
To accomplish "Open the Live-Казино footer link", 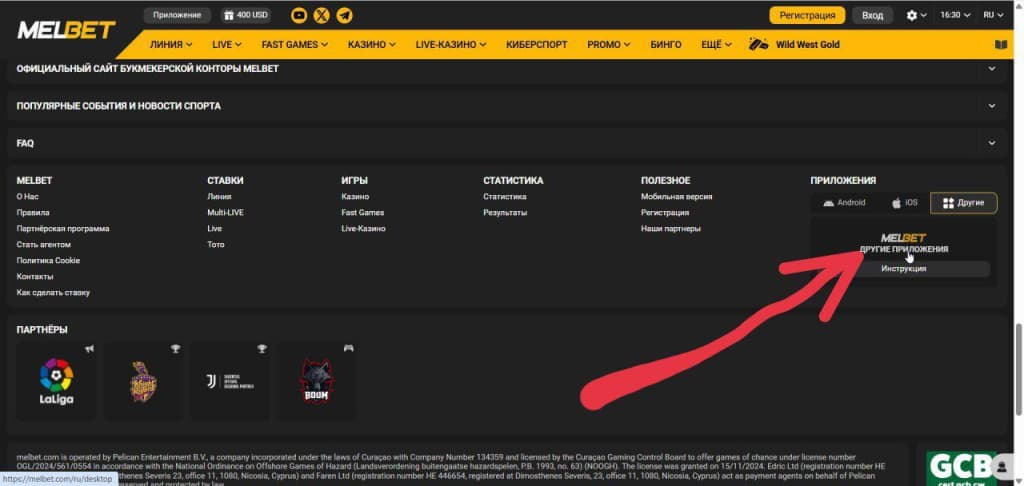I will (363, 229).
